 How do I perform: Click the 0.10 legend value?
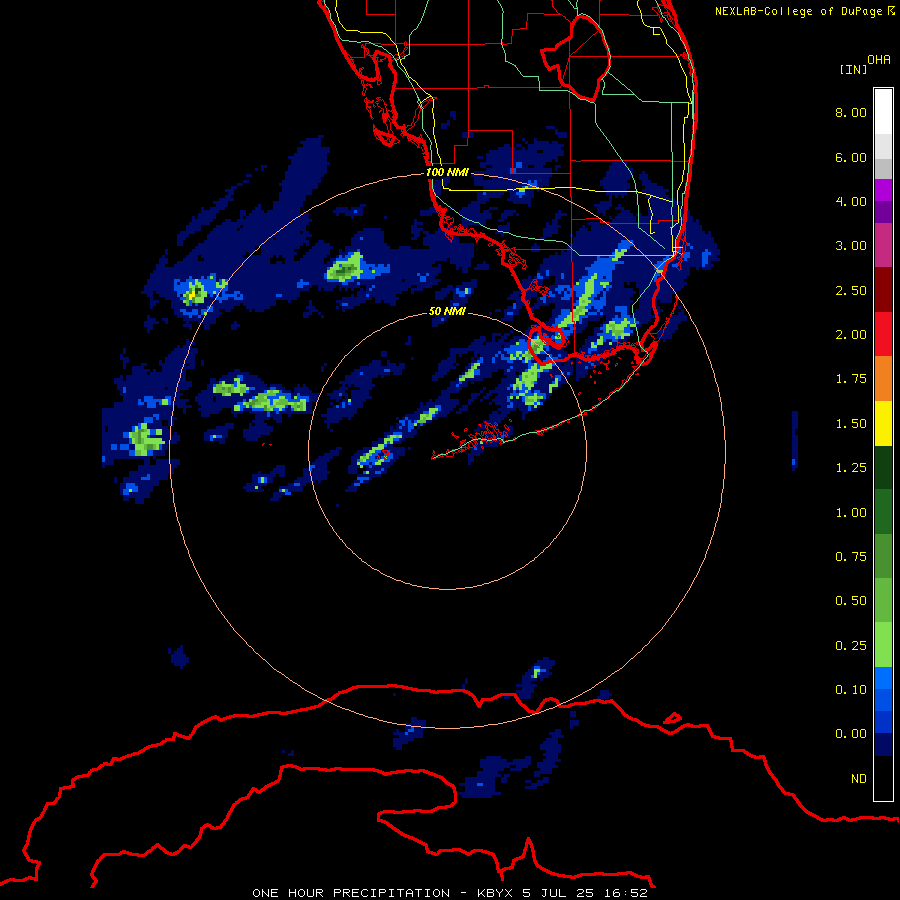pyautogui.click(x=851, y=690)
